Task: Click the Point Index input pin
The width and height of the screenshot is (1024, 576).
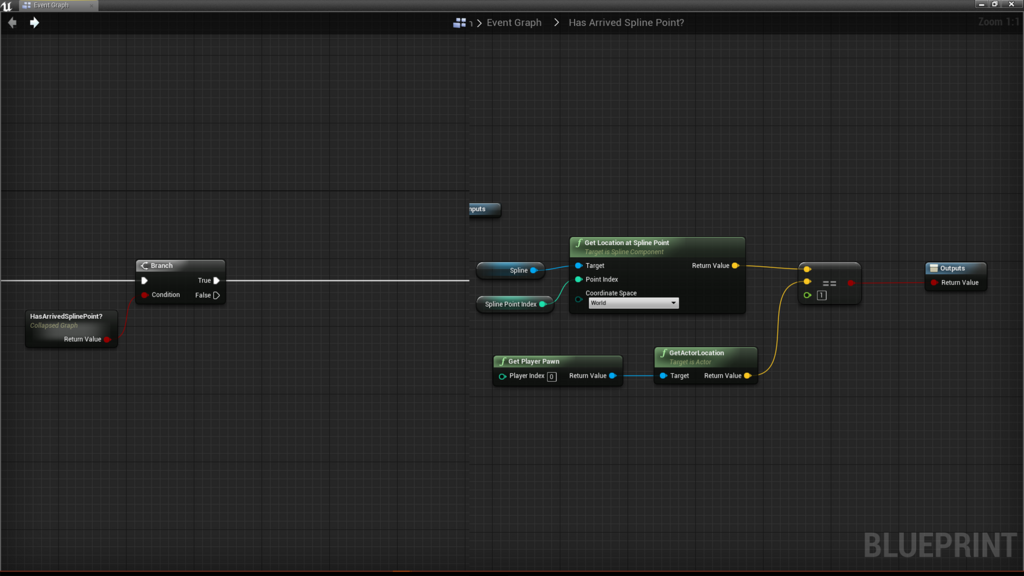Action: tap(579, 280)
